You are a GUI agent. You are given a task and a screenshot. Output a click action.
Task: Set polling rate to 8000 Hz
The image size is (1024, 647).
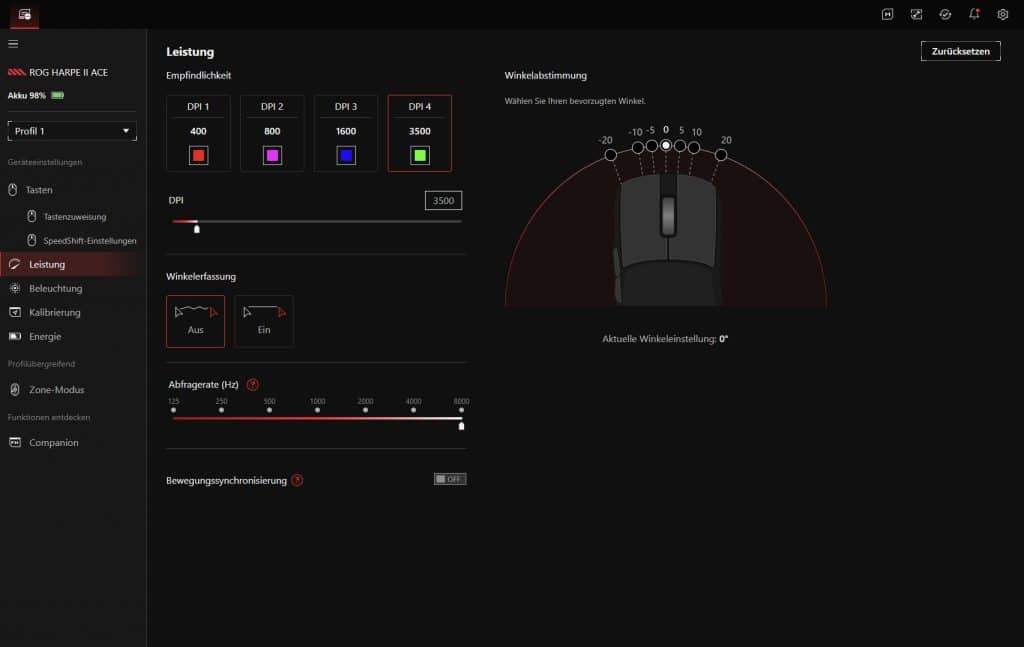(461, 410)
